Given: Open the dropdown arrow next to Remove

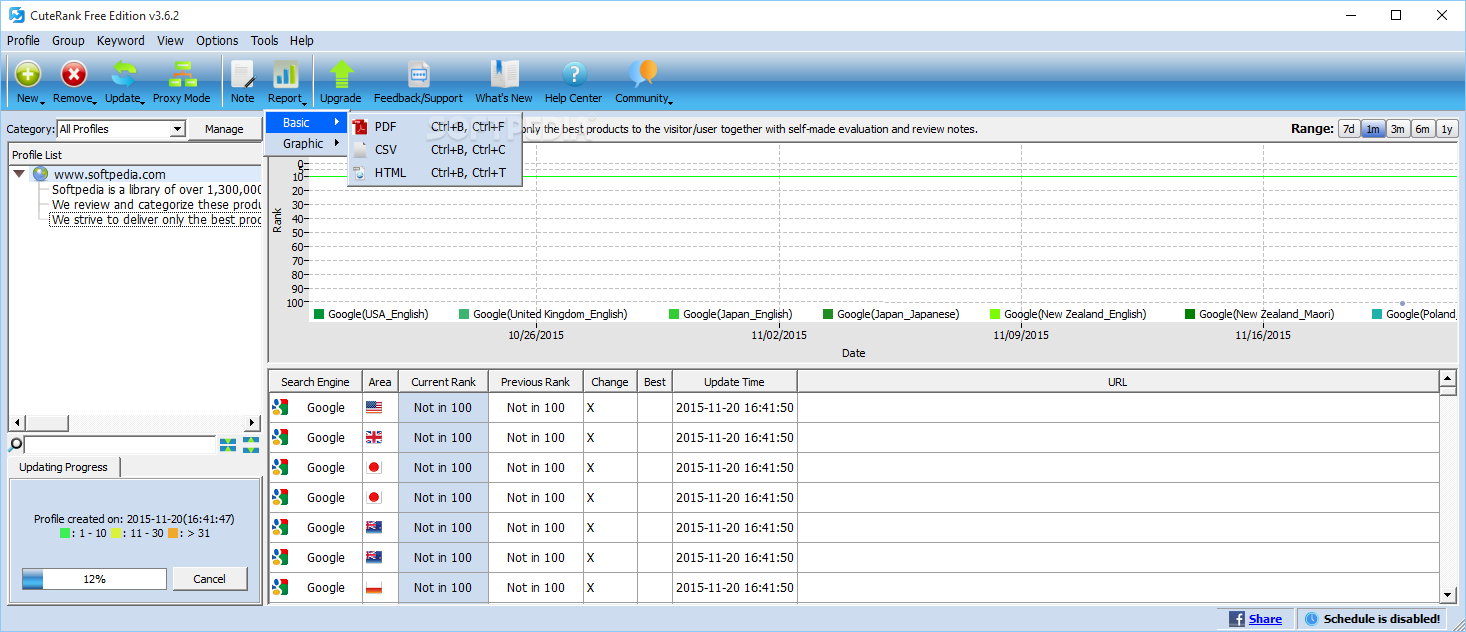Looking at the screenshot, I should click(95, 101).
